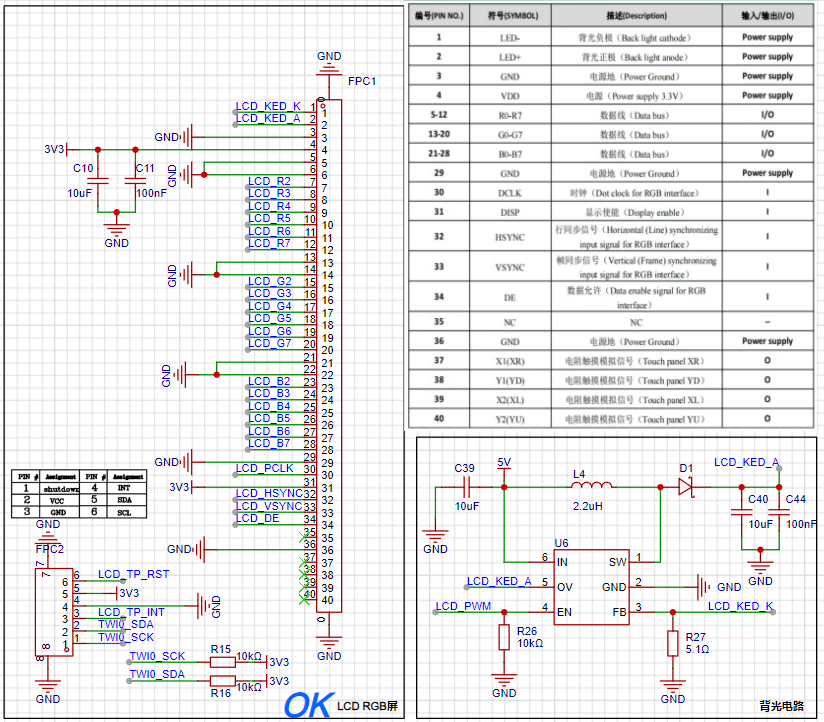
Task: Click the 符号(SYMBOL) column header
Action: pyautogui.click(x=512, y=16)
